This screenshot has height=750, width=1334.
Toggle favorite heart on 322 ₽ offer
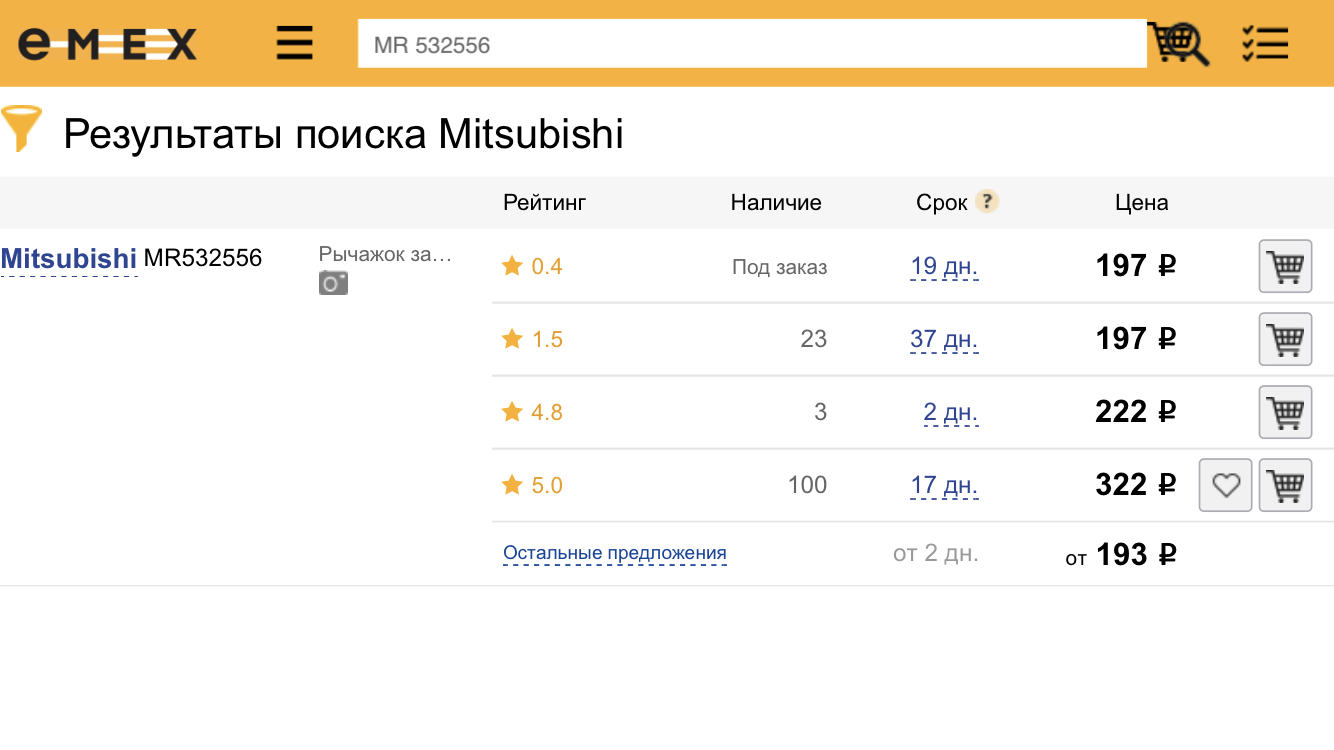(1225, 485)
